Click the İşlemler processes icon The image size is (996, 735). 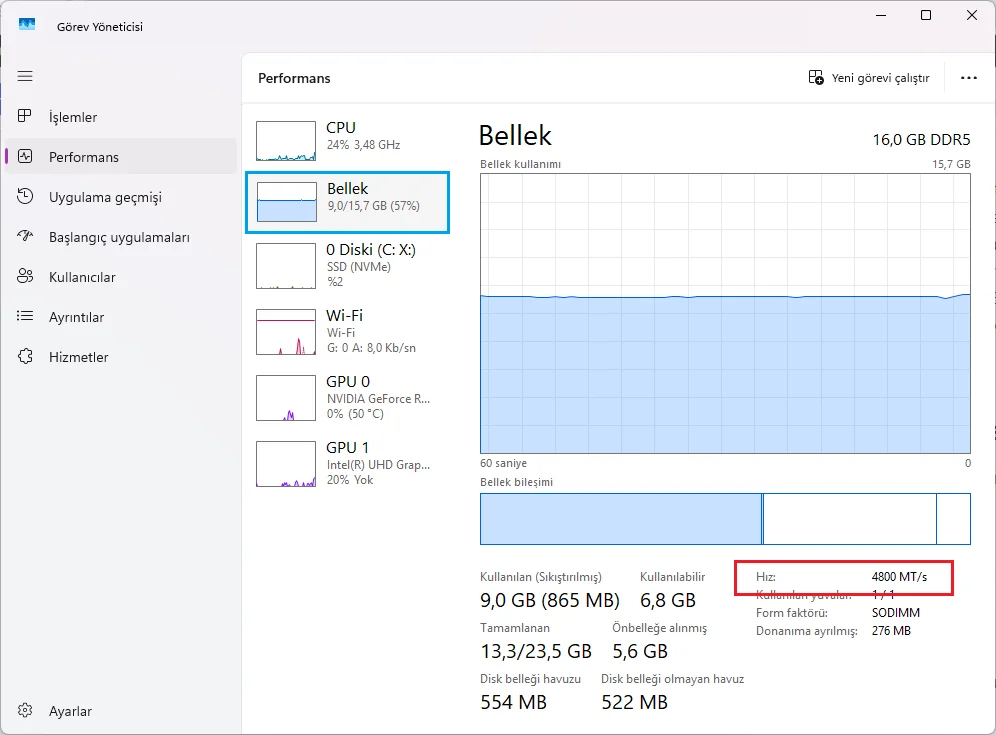click(25, 116)
